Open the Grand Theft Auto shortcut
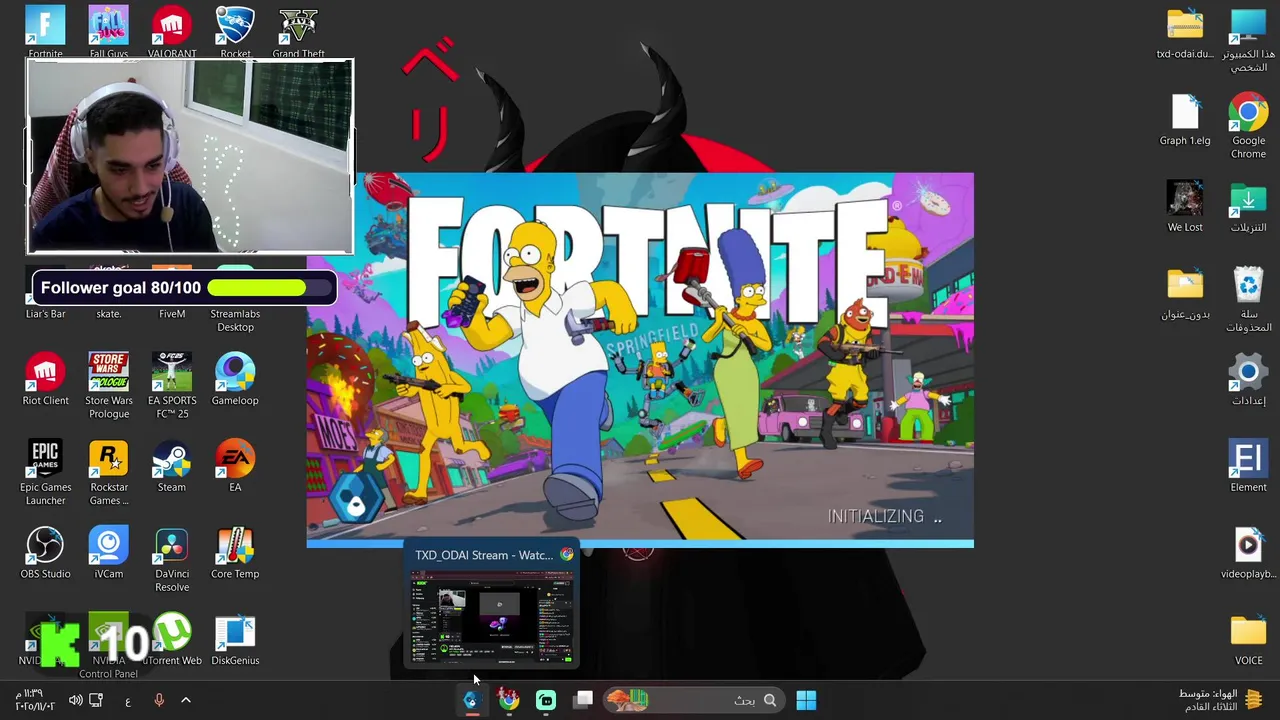 point(298,31)
